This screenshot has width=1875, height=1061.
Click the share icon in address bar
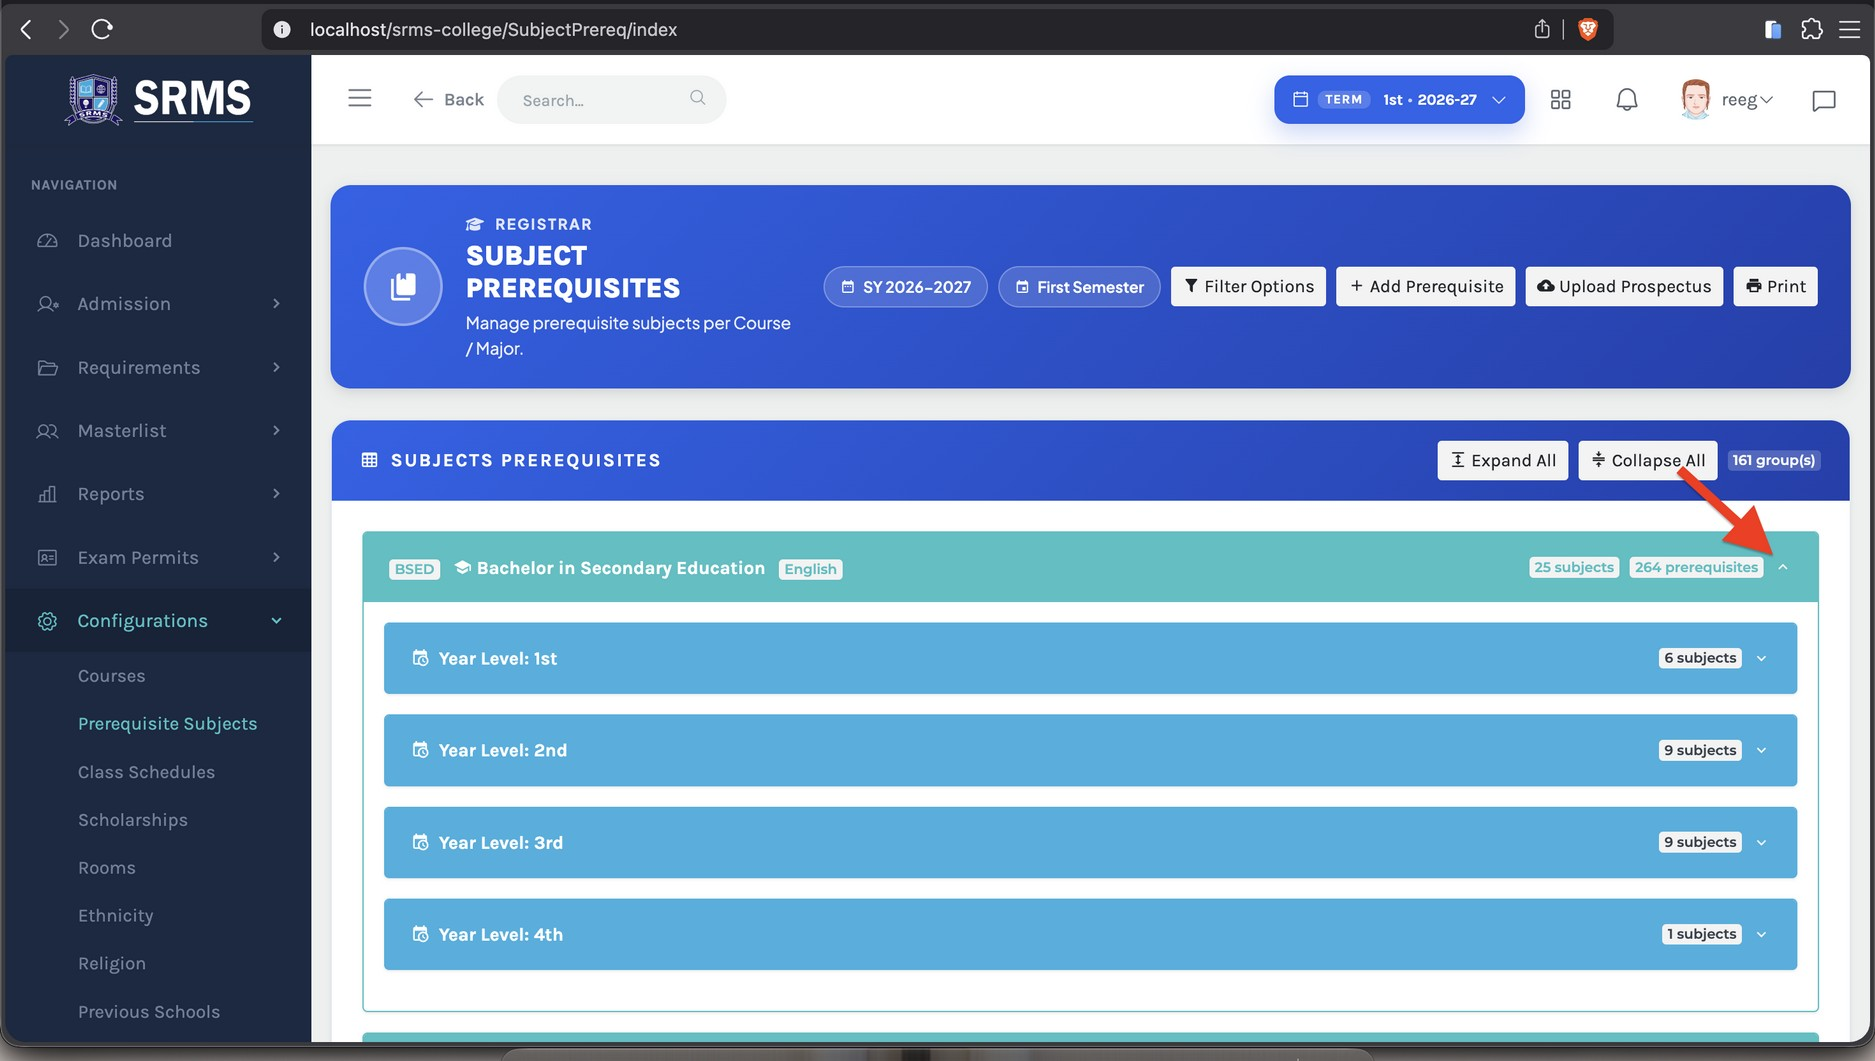(x=1542, y=29)
